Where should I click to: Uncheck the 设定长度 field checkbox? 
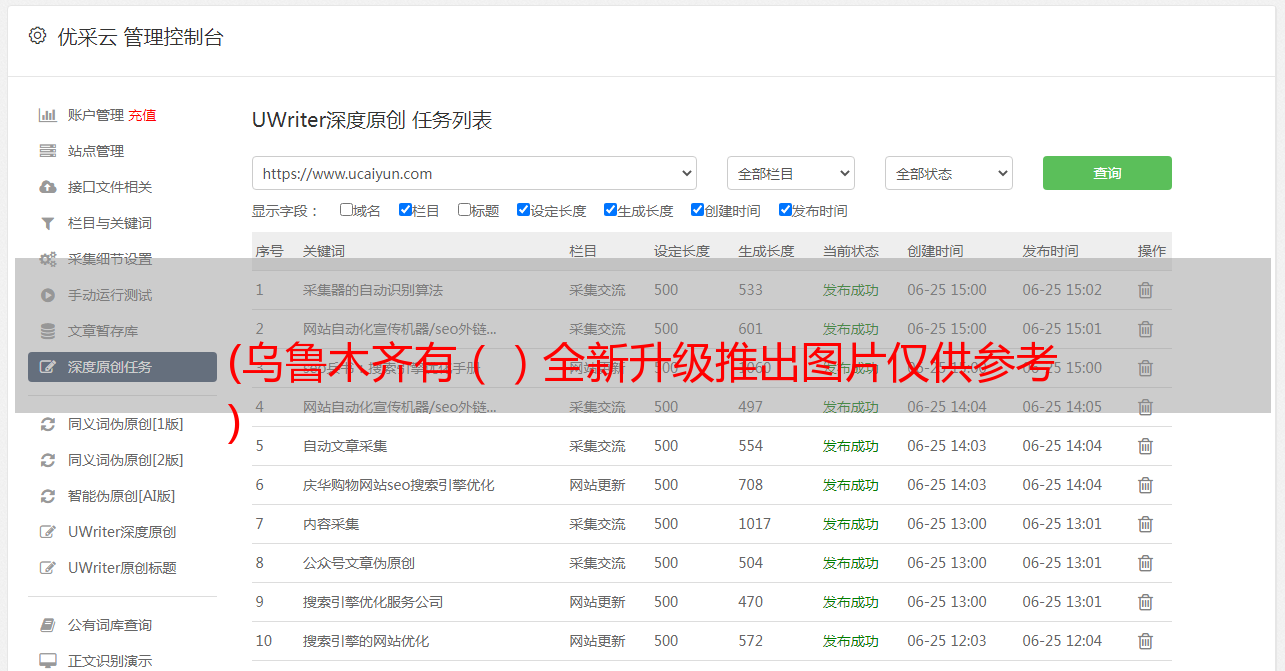coord(523,210)
